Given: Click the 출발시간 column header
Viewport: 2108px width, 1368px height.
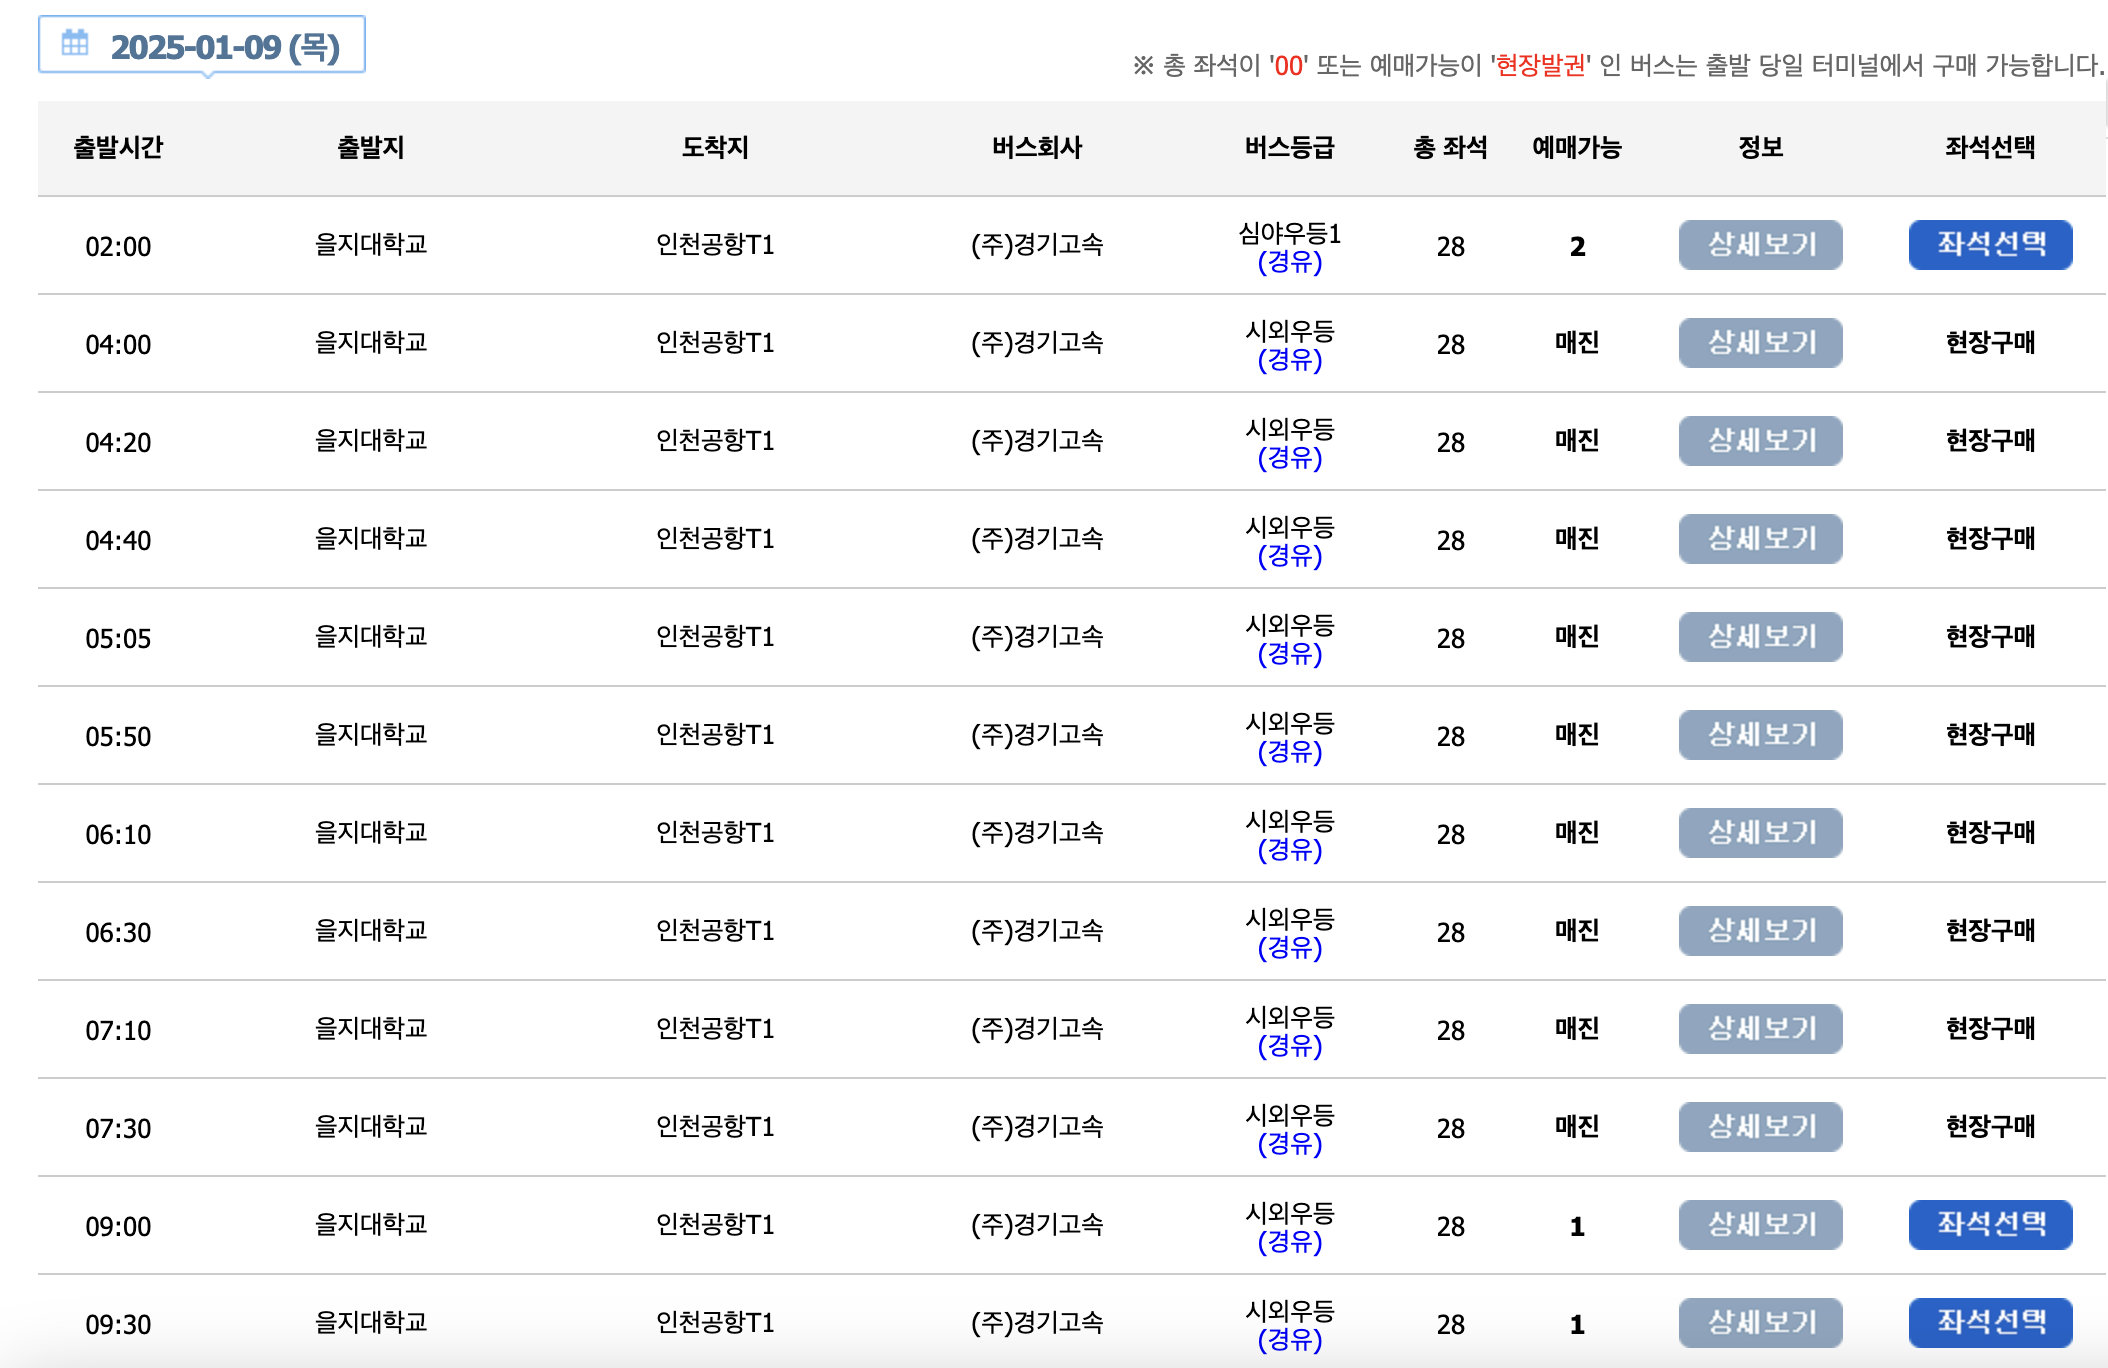Looking at the screenshot, I should [x=118, y=148].
